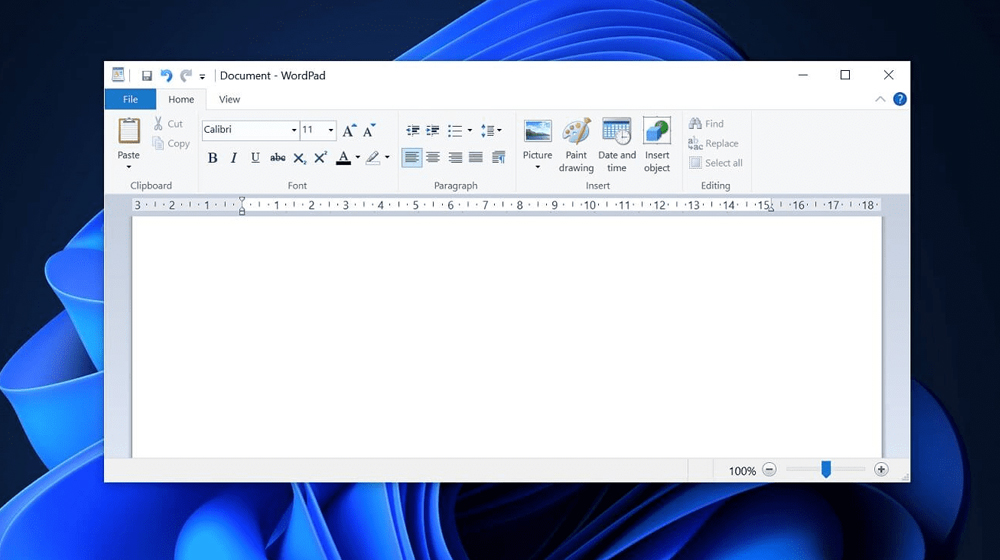The image size is (1000, 560).
Task: Maximize the WordPad window
Action: coord(845,75)
